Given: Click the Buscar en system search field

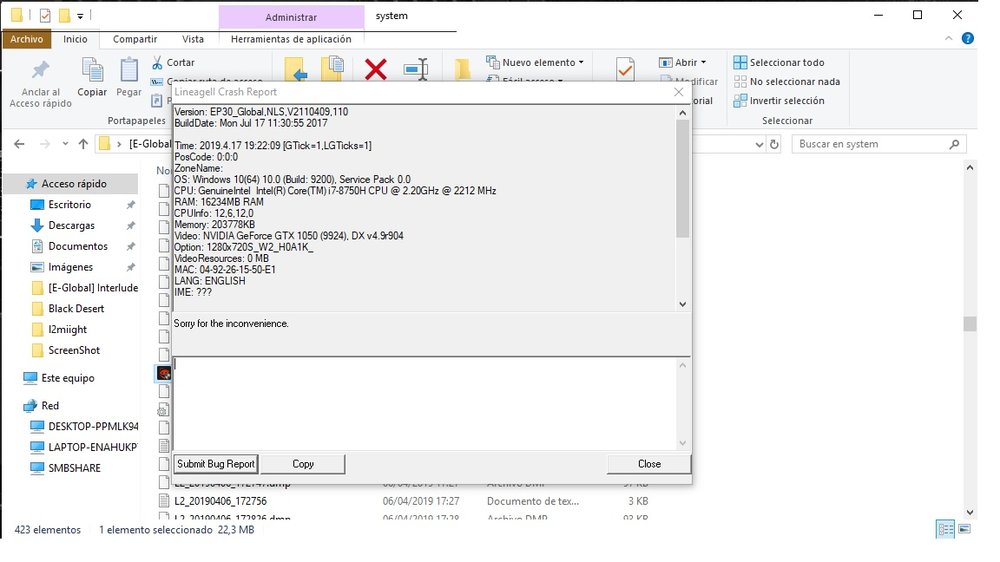Looking at the screenshot, I should pos(872,144).
